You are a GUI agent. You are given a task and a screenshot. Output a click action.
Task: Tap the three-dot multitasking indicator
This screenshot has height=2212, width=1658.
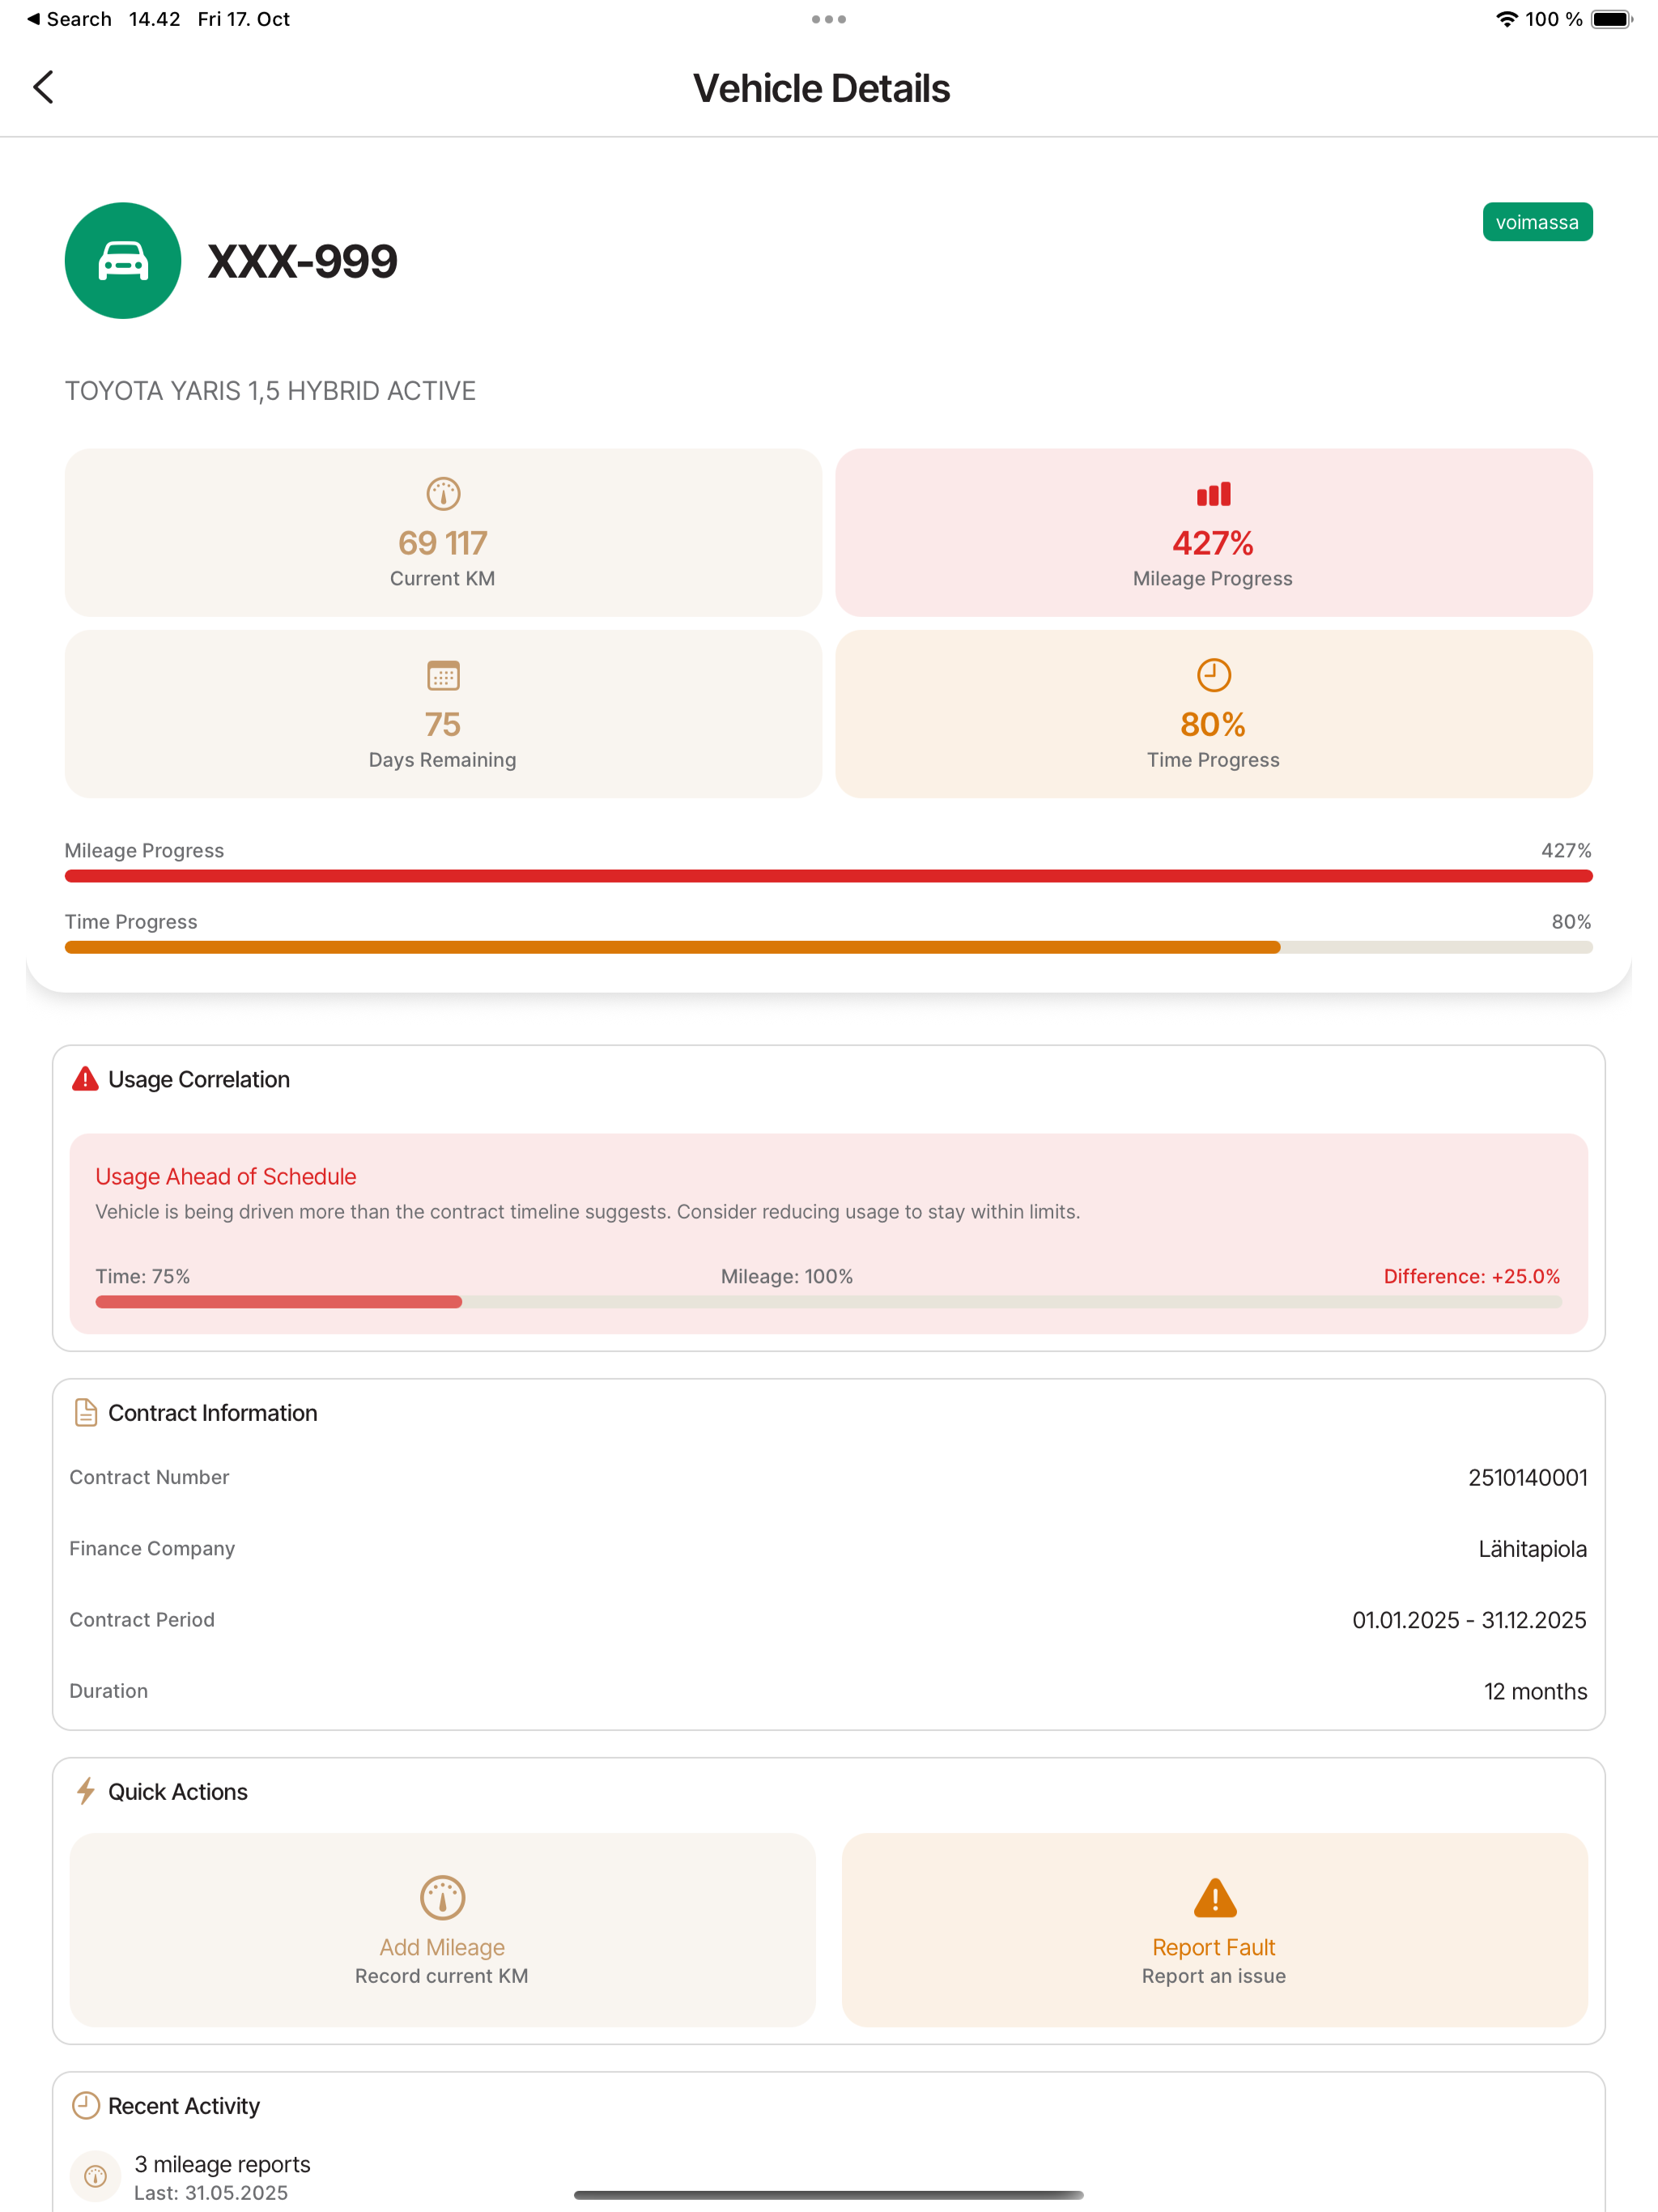pos(829,19)
